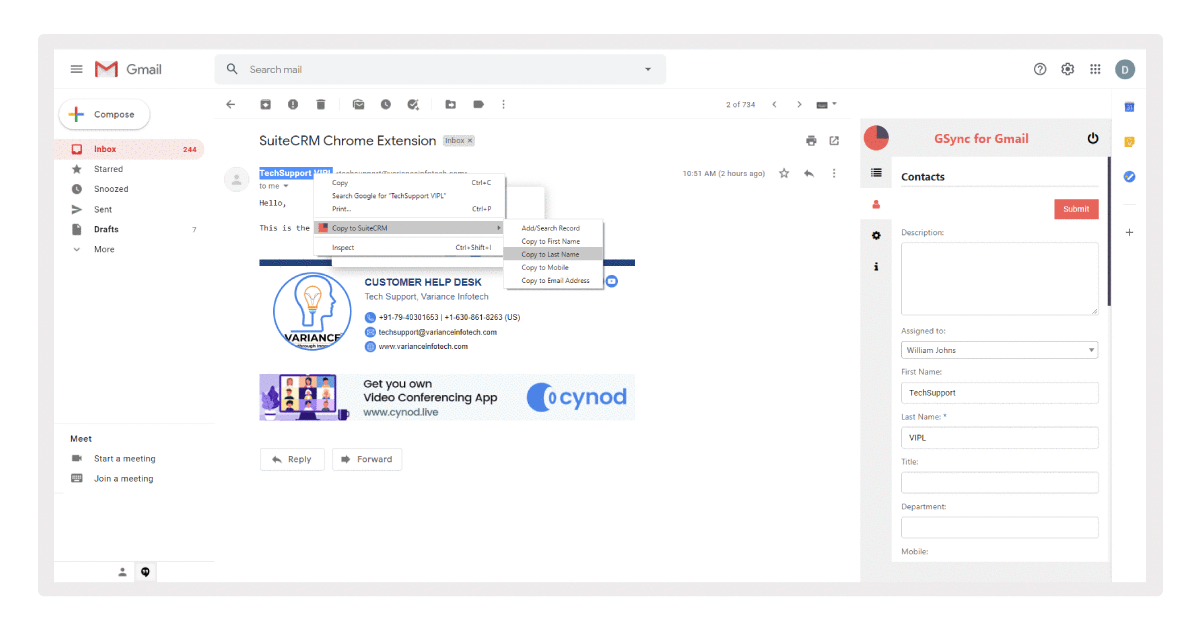Open Google Keep side panel
This screenshot has width=1200, height=630.
[x=1129, y=142]
